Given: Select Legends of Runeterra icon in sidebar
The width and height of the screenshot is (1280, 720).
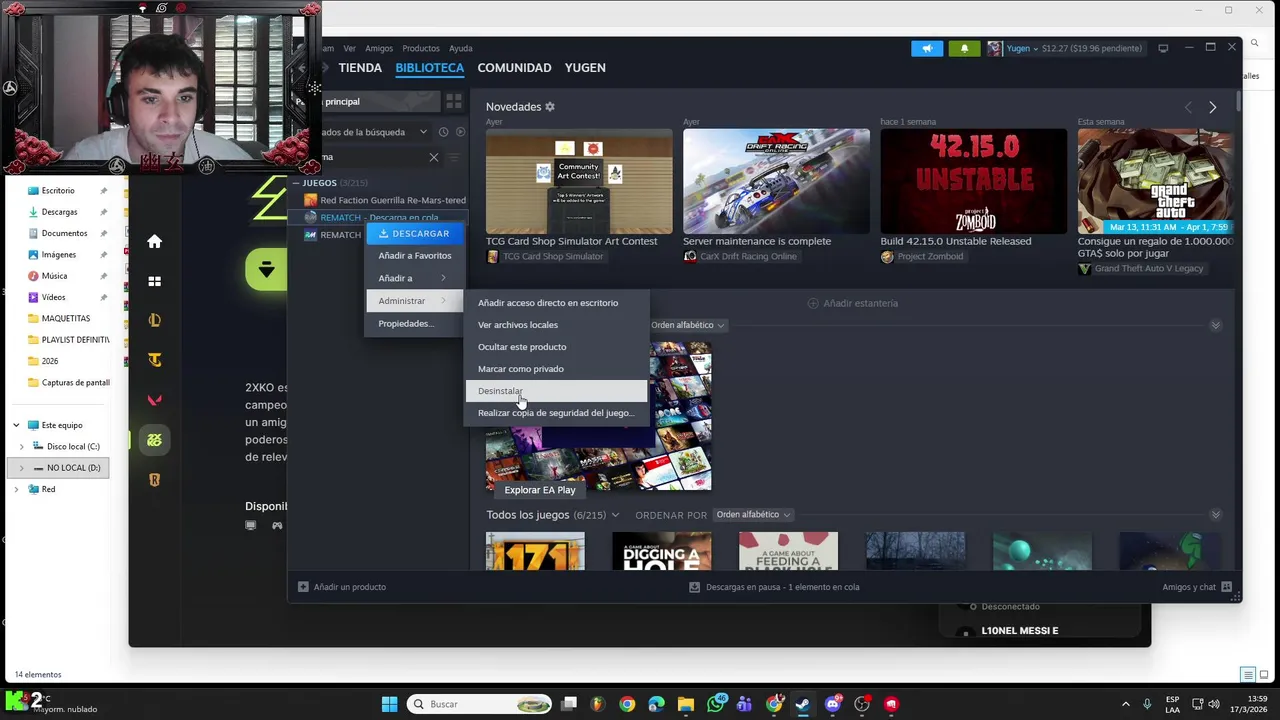Looking at the screenshot, I should 154,480.
